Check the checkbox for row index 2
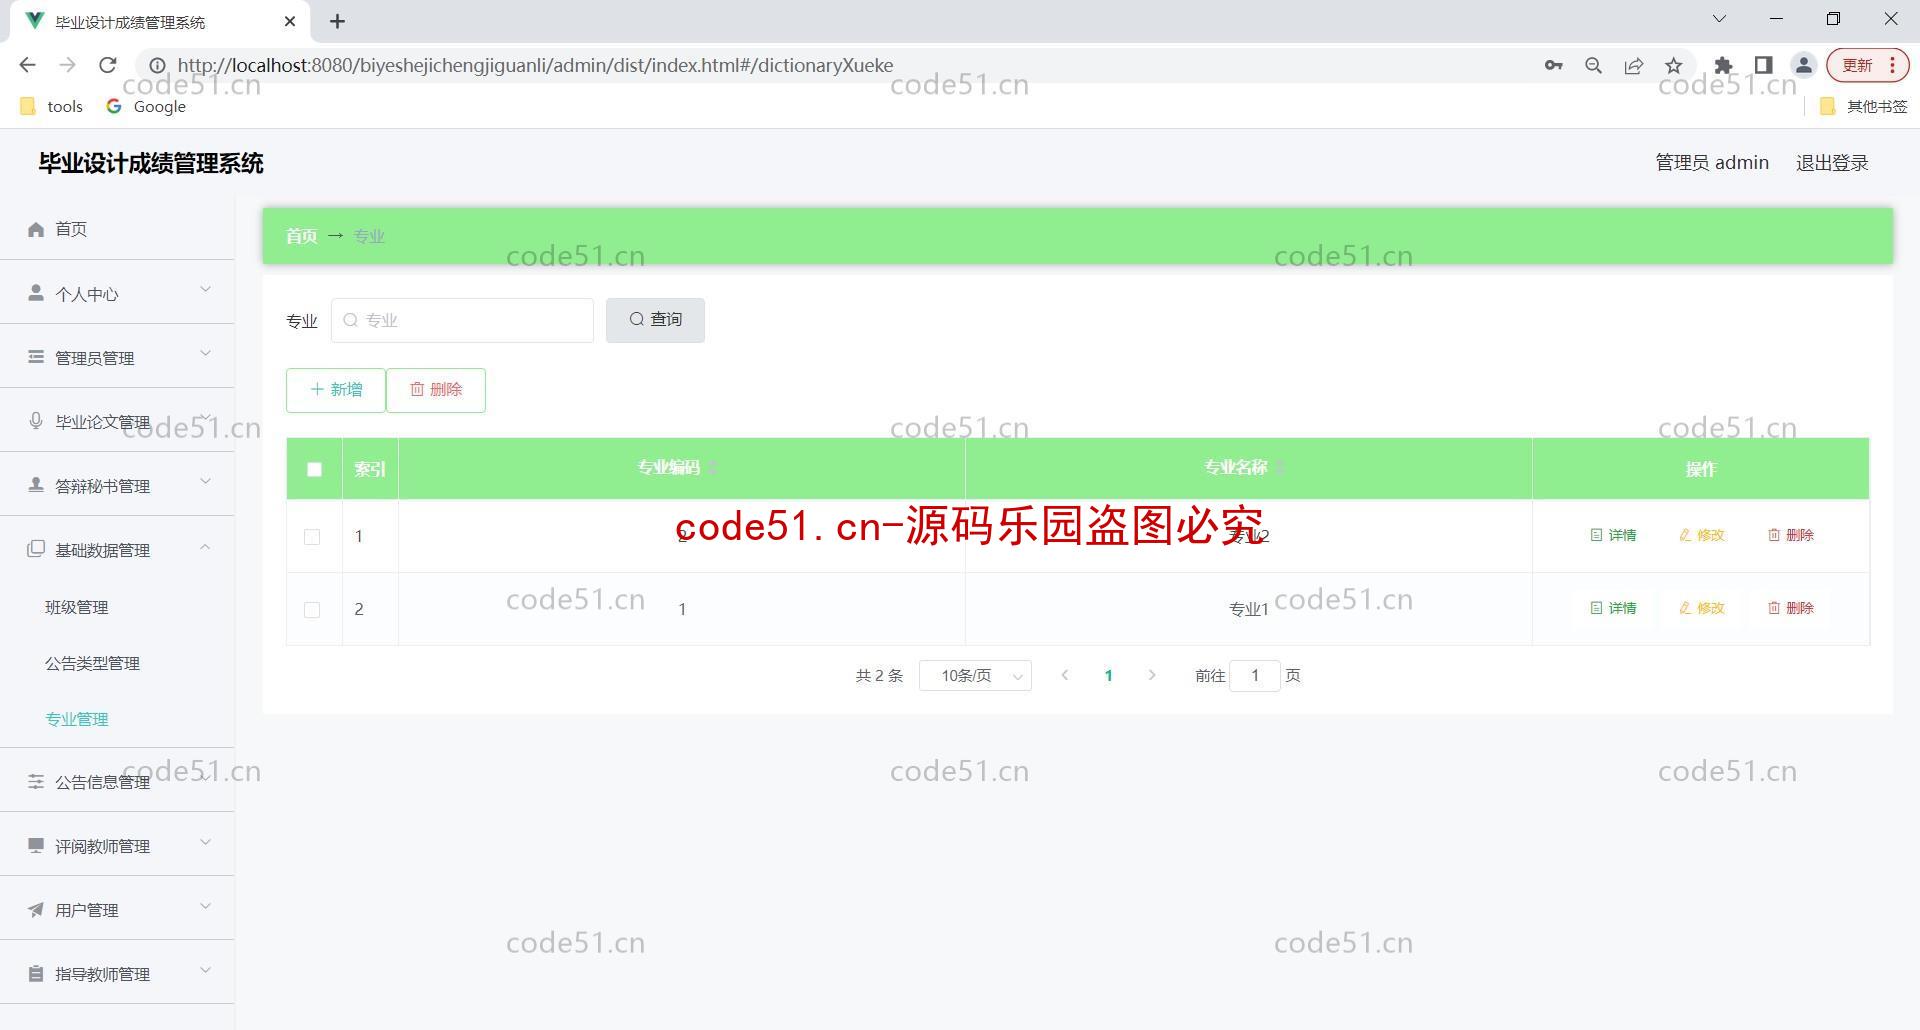1920x1030 pixels. 312,610
